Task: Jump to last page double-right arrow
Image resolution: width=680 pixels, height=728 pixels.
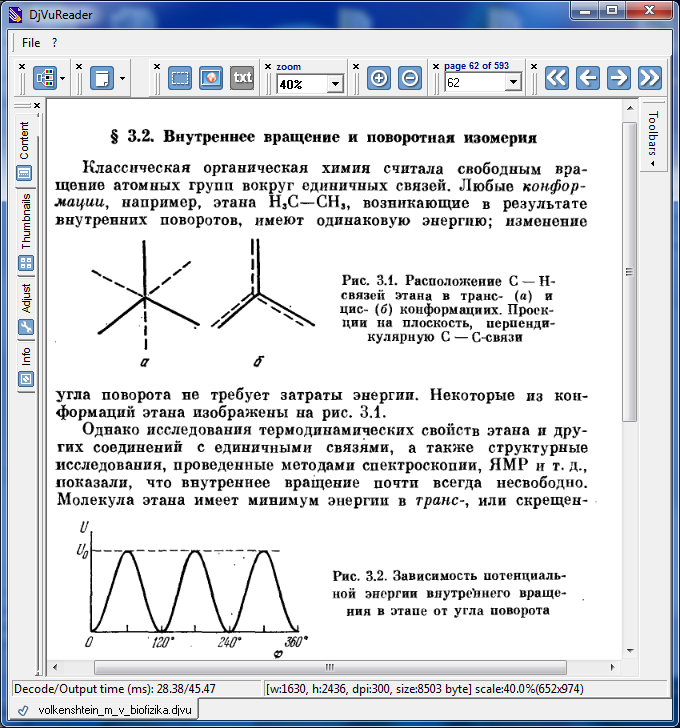Action: coord(650,78)
